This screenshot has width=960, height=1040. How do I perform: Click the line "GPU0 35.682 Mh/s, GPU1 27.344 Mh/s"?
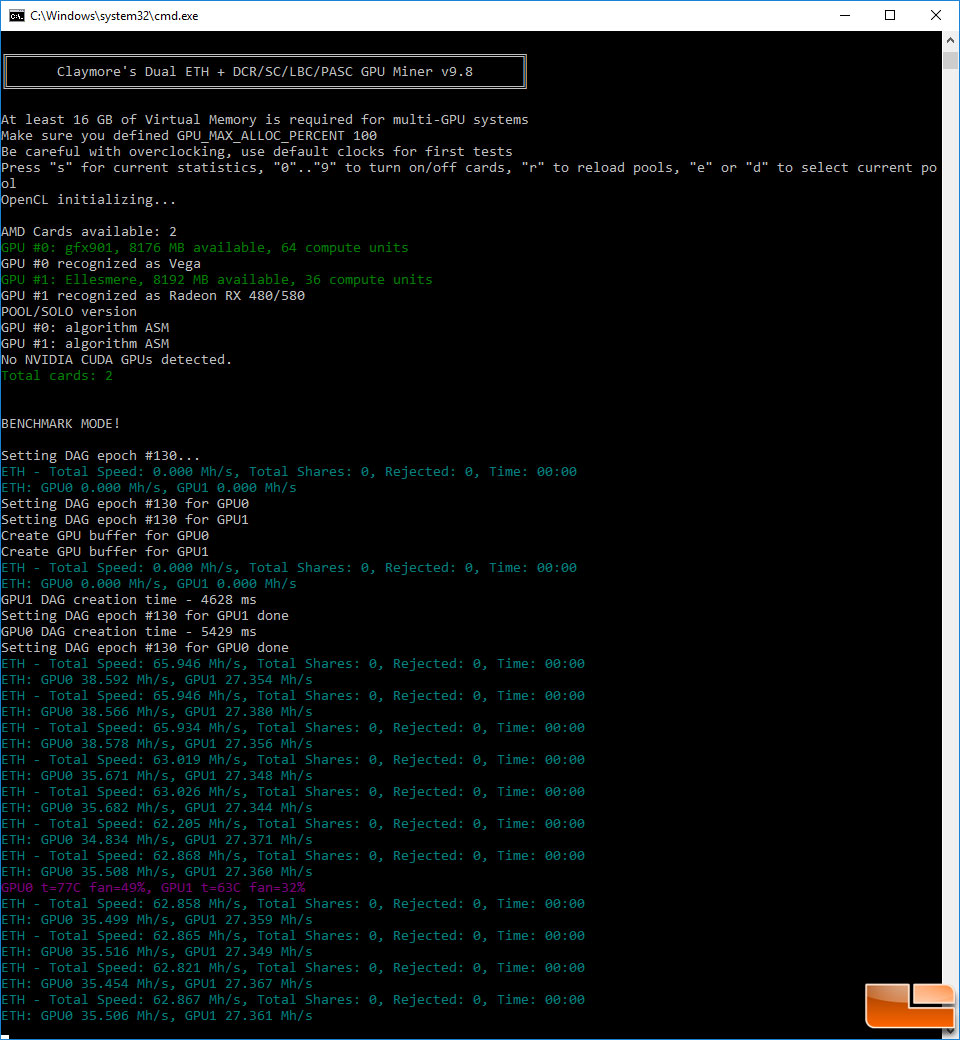tap(157, 807)
